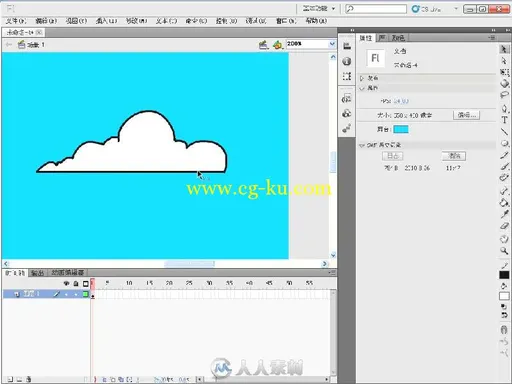512x384 pixels.
Task: Select the Pen tool
Action: (504, 109)
